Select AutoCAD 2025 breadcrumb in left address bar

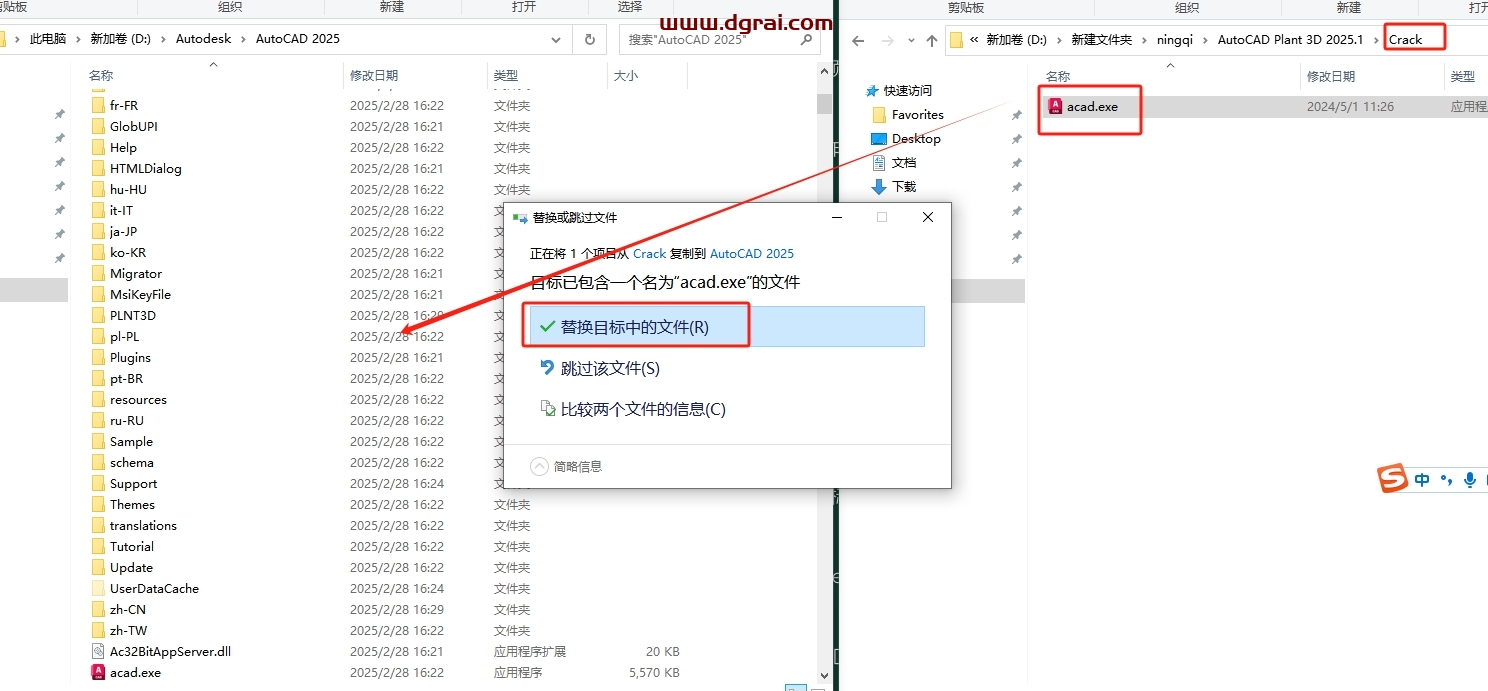coord(297,39)
